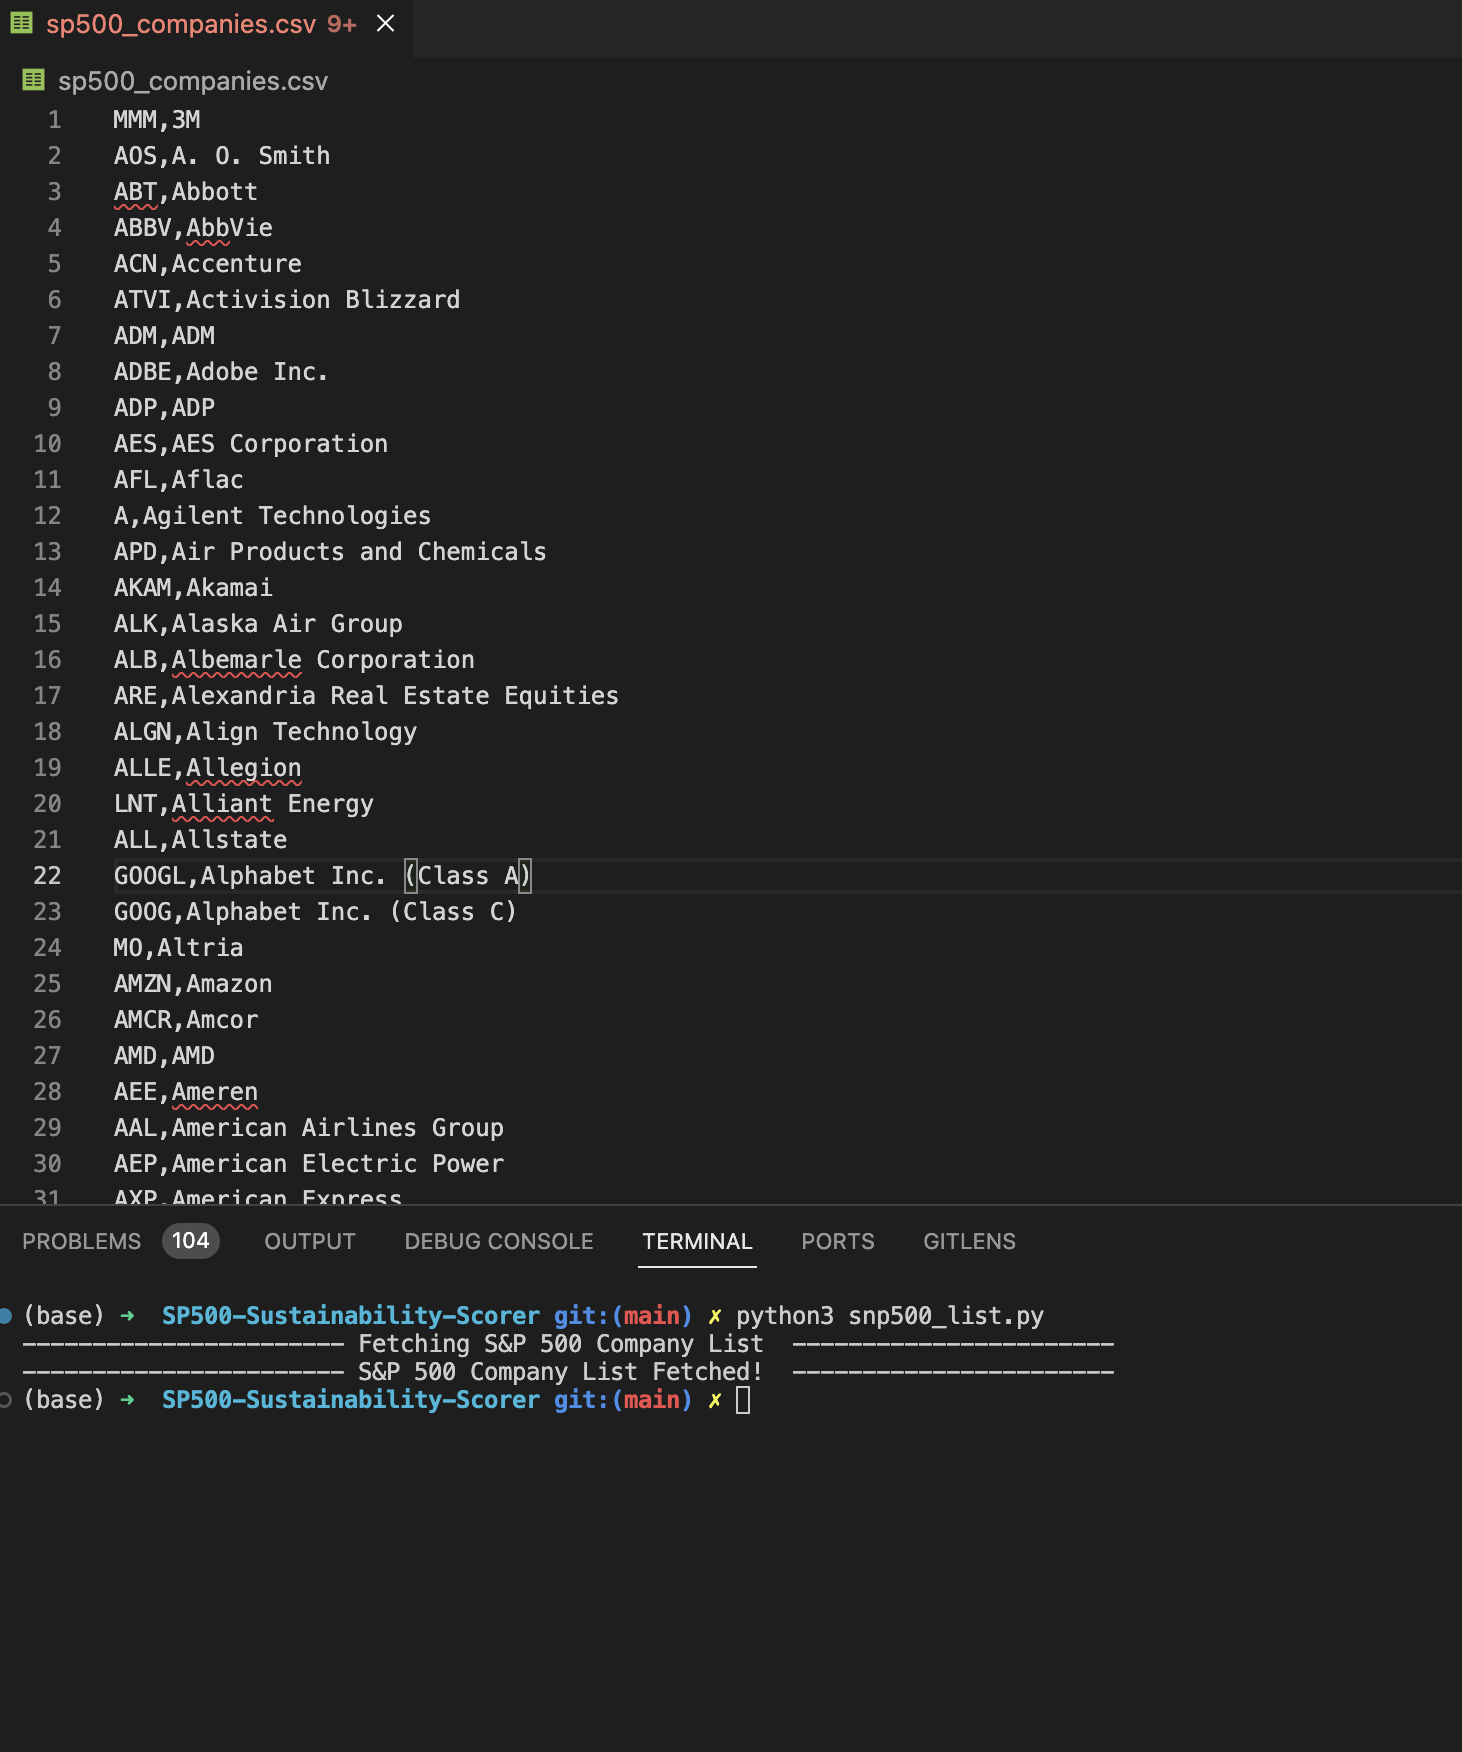Open the PROBLEMS panel tab
The height and width of the screenshot is (1752, 1462).
point(82,1241)
